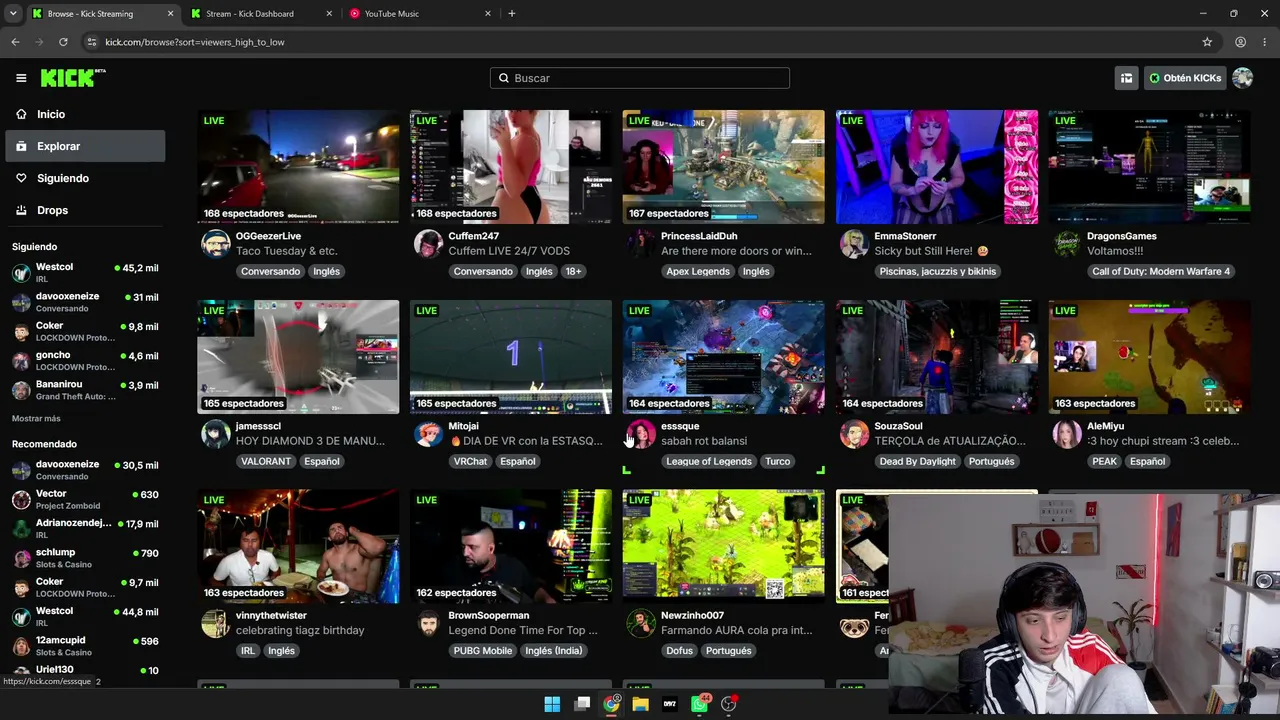
Task: Click OGGeezerLive's channel avatar
Action: click(x=215, y=244)
